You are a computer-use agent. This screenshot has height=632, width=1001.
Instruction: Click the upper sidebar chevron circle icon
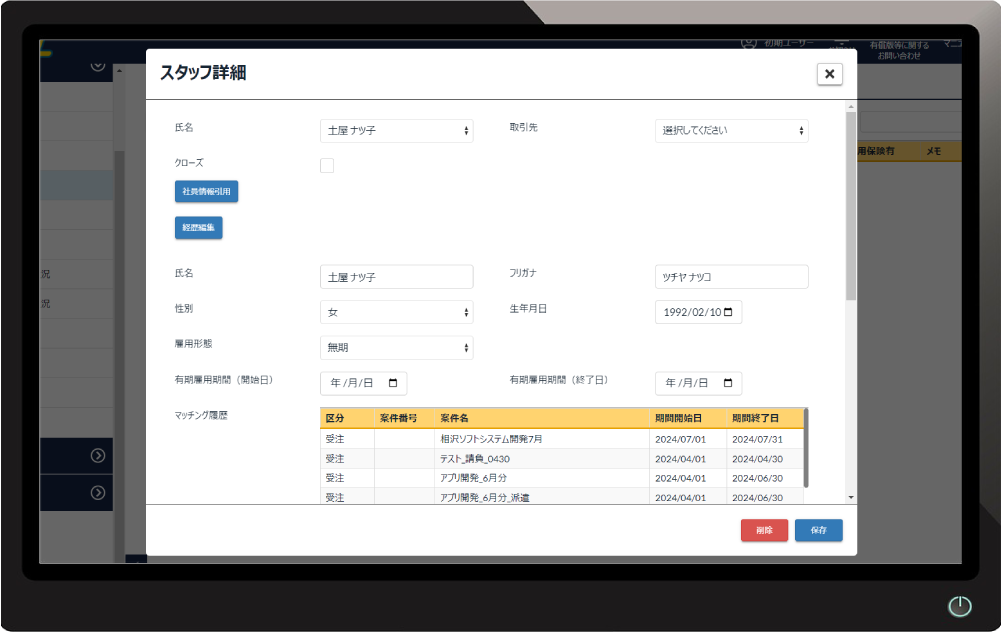click(98, 455)
